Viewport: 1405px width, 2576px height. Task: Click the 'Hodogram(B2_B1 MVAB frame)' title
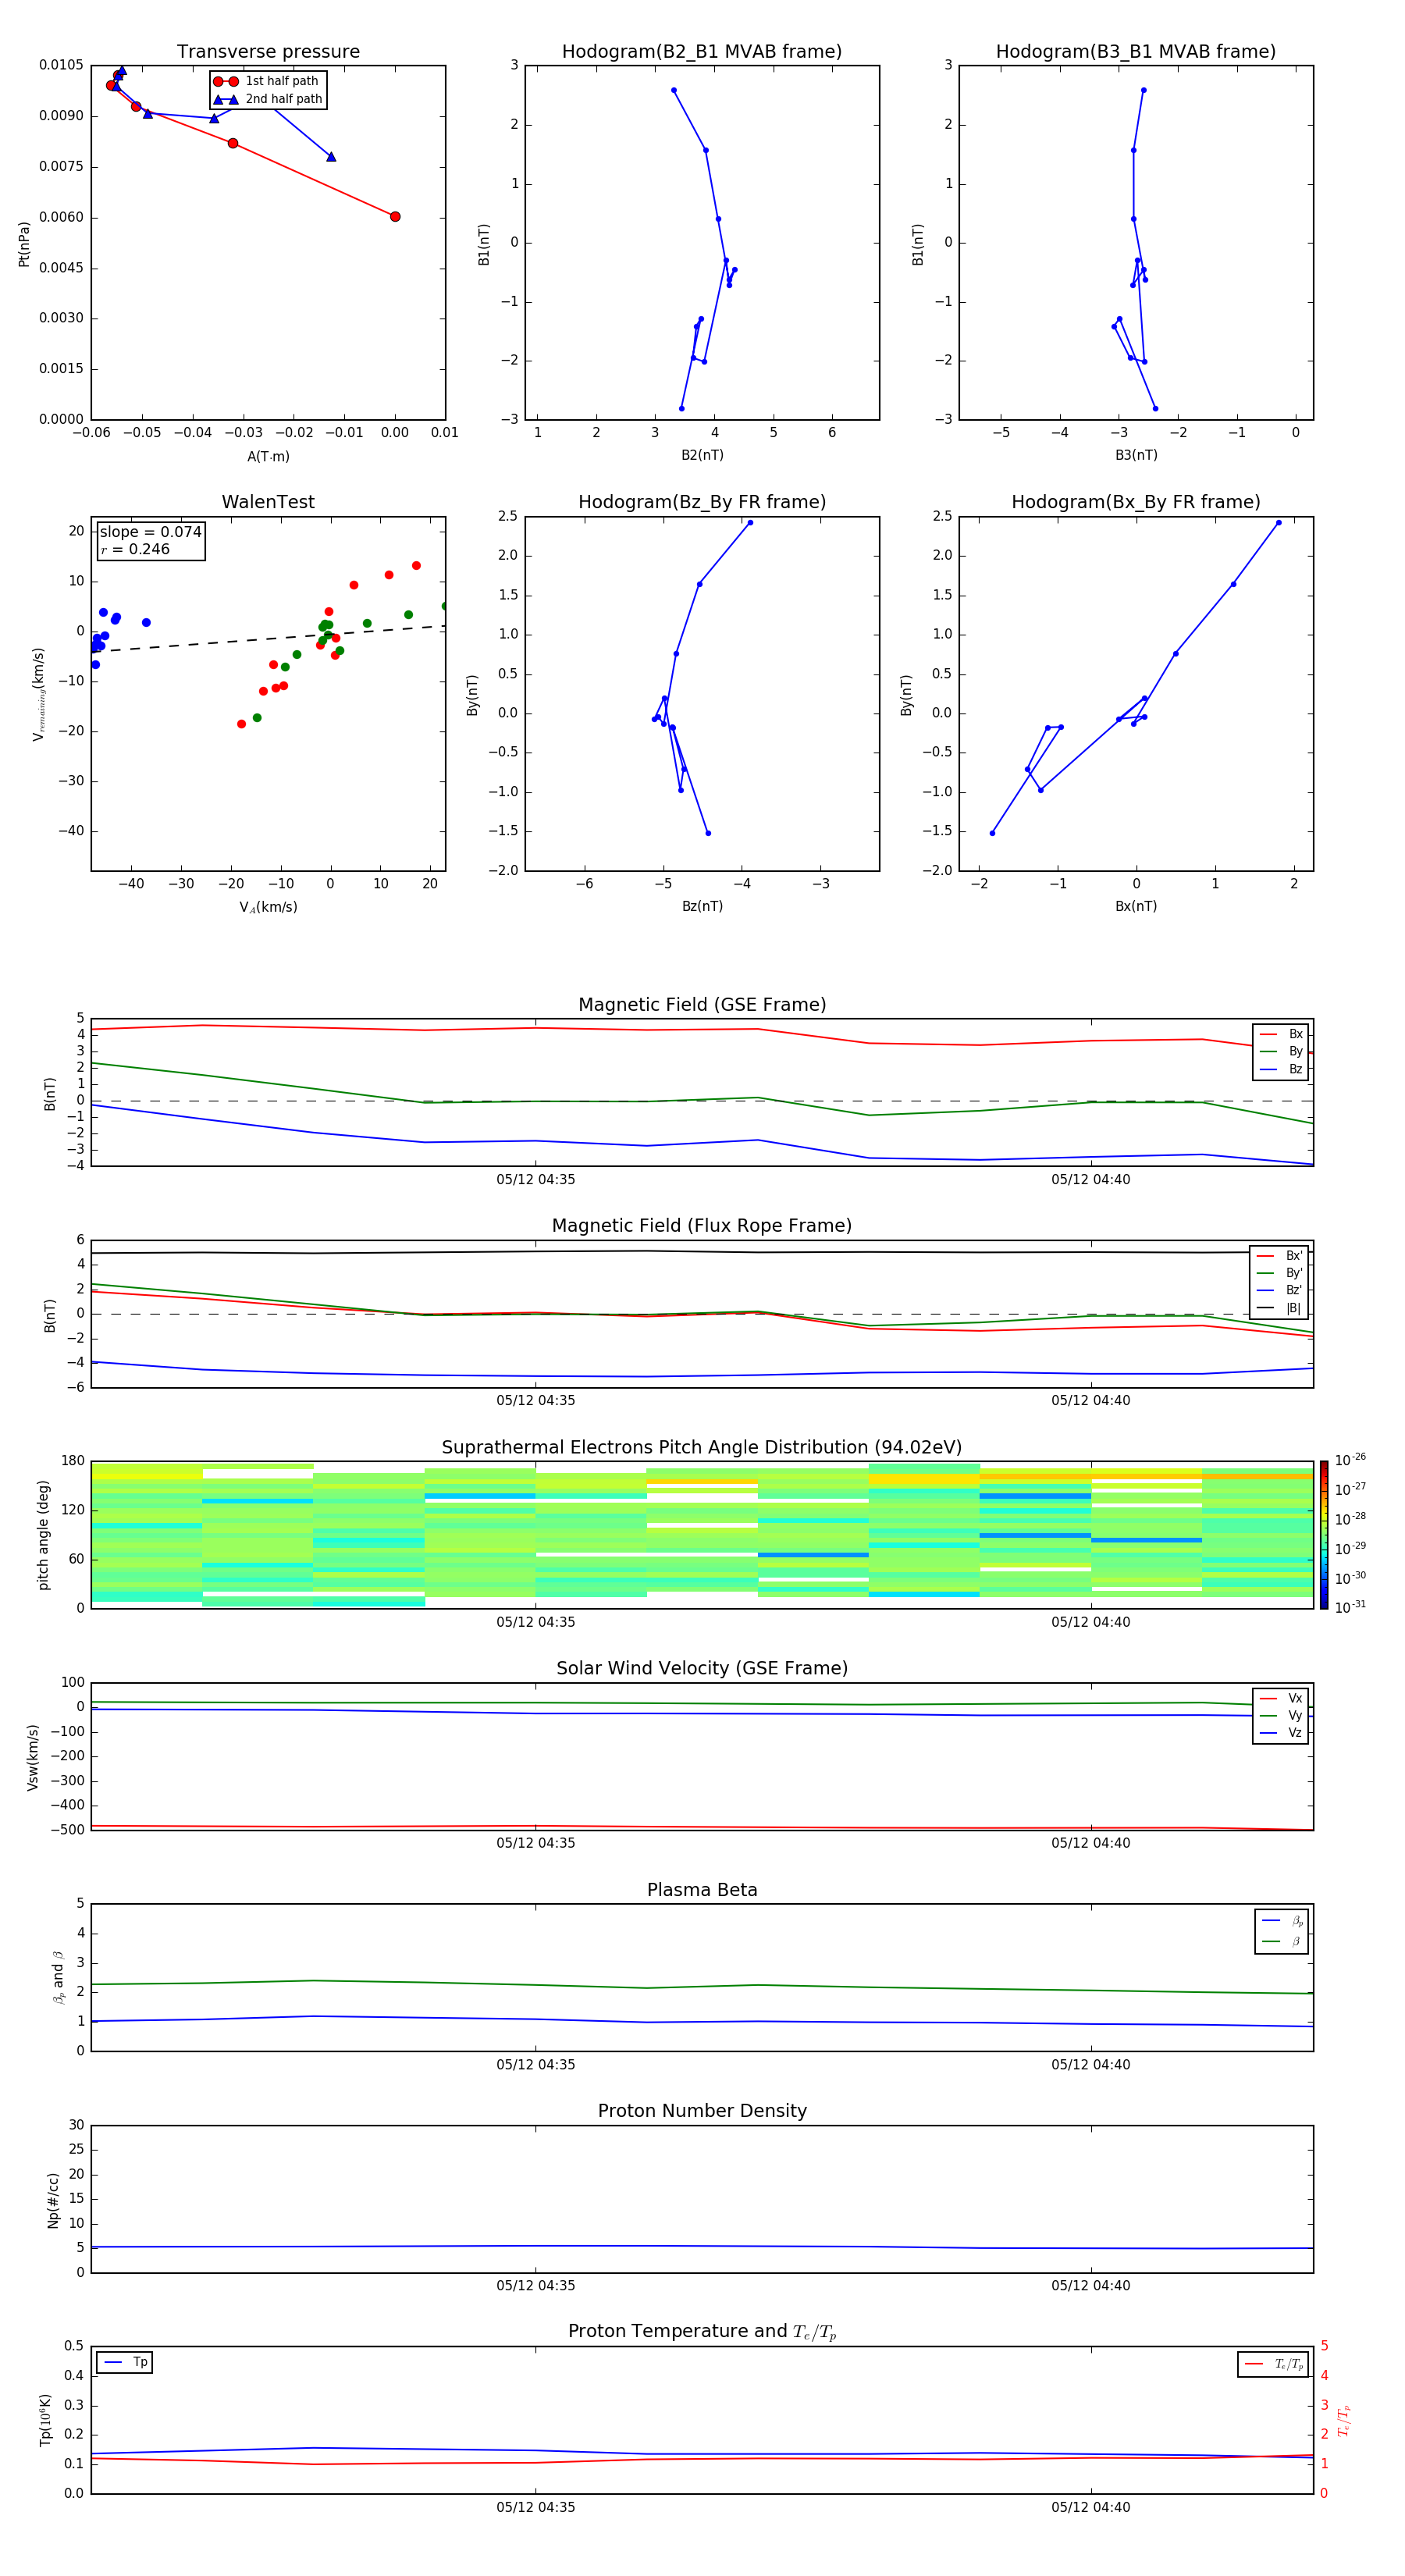click(x=702, y=52)
